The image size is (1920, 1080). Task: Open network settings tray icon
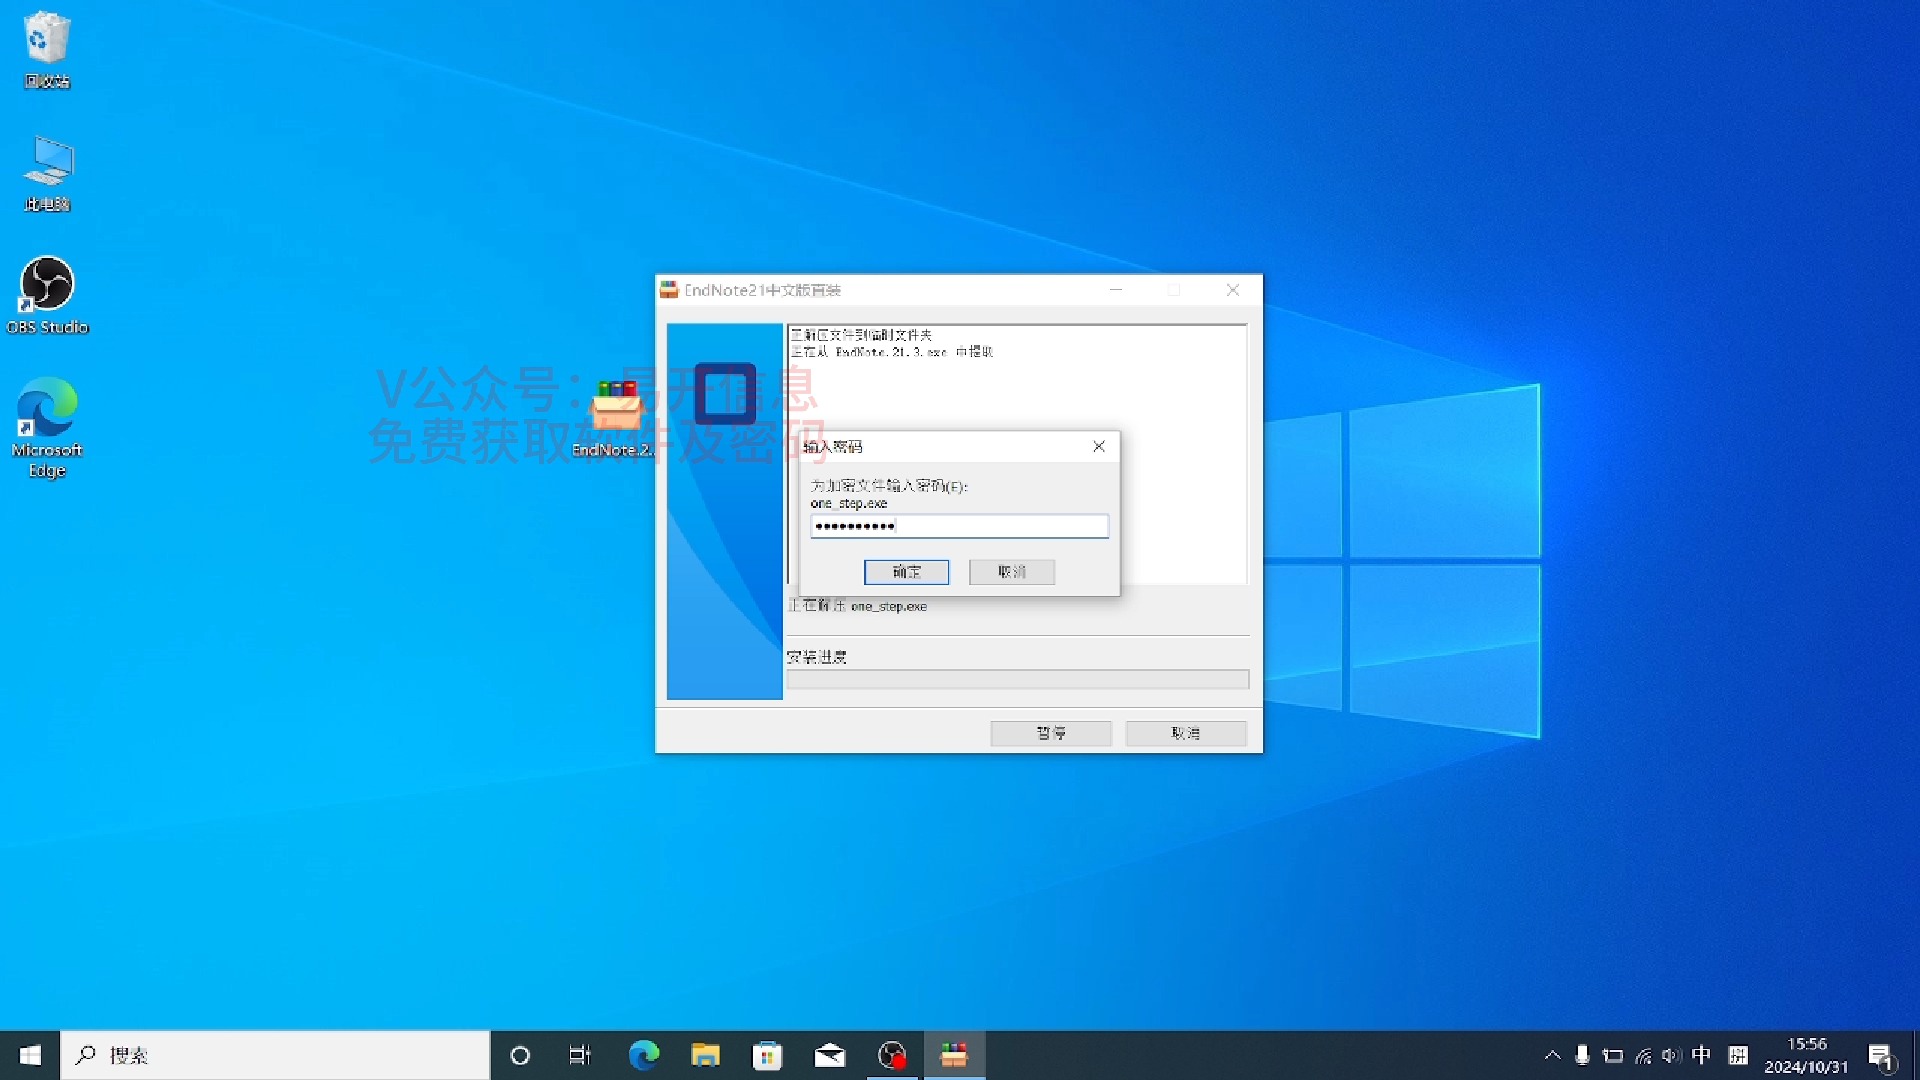(x=1642, y=1055)
